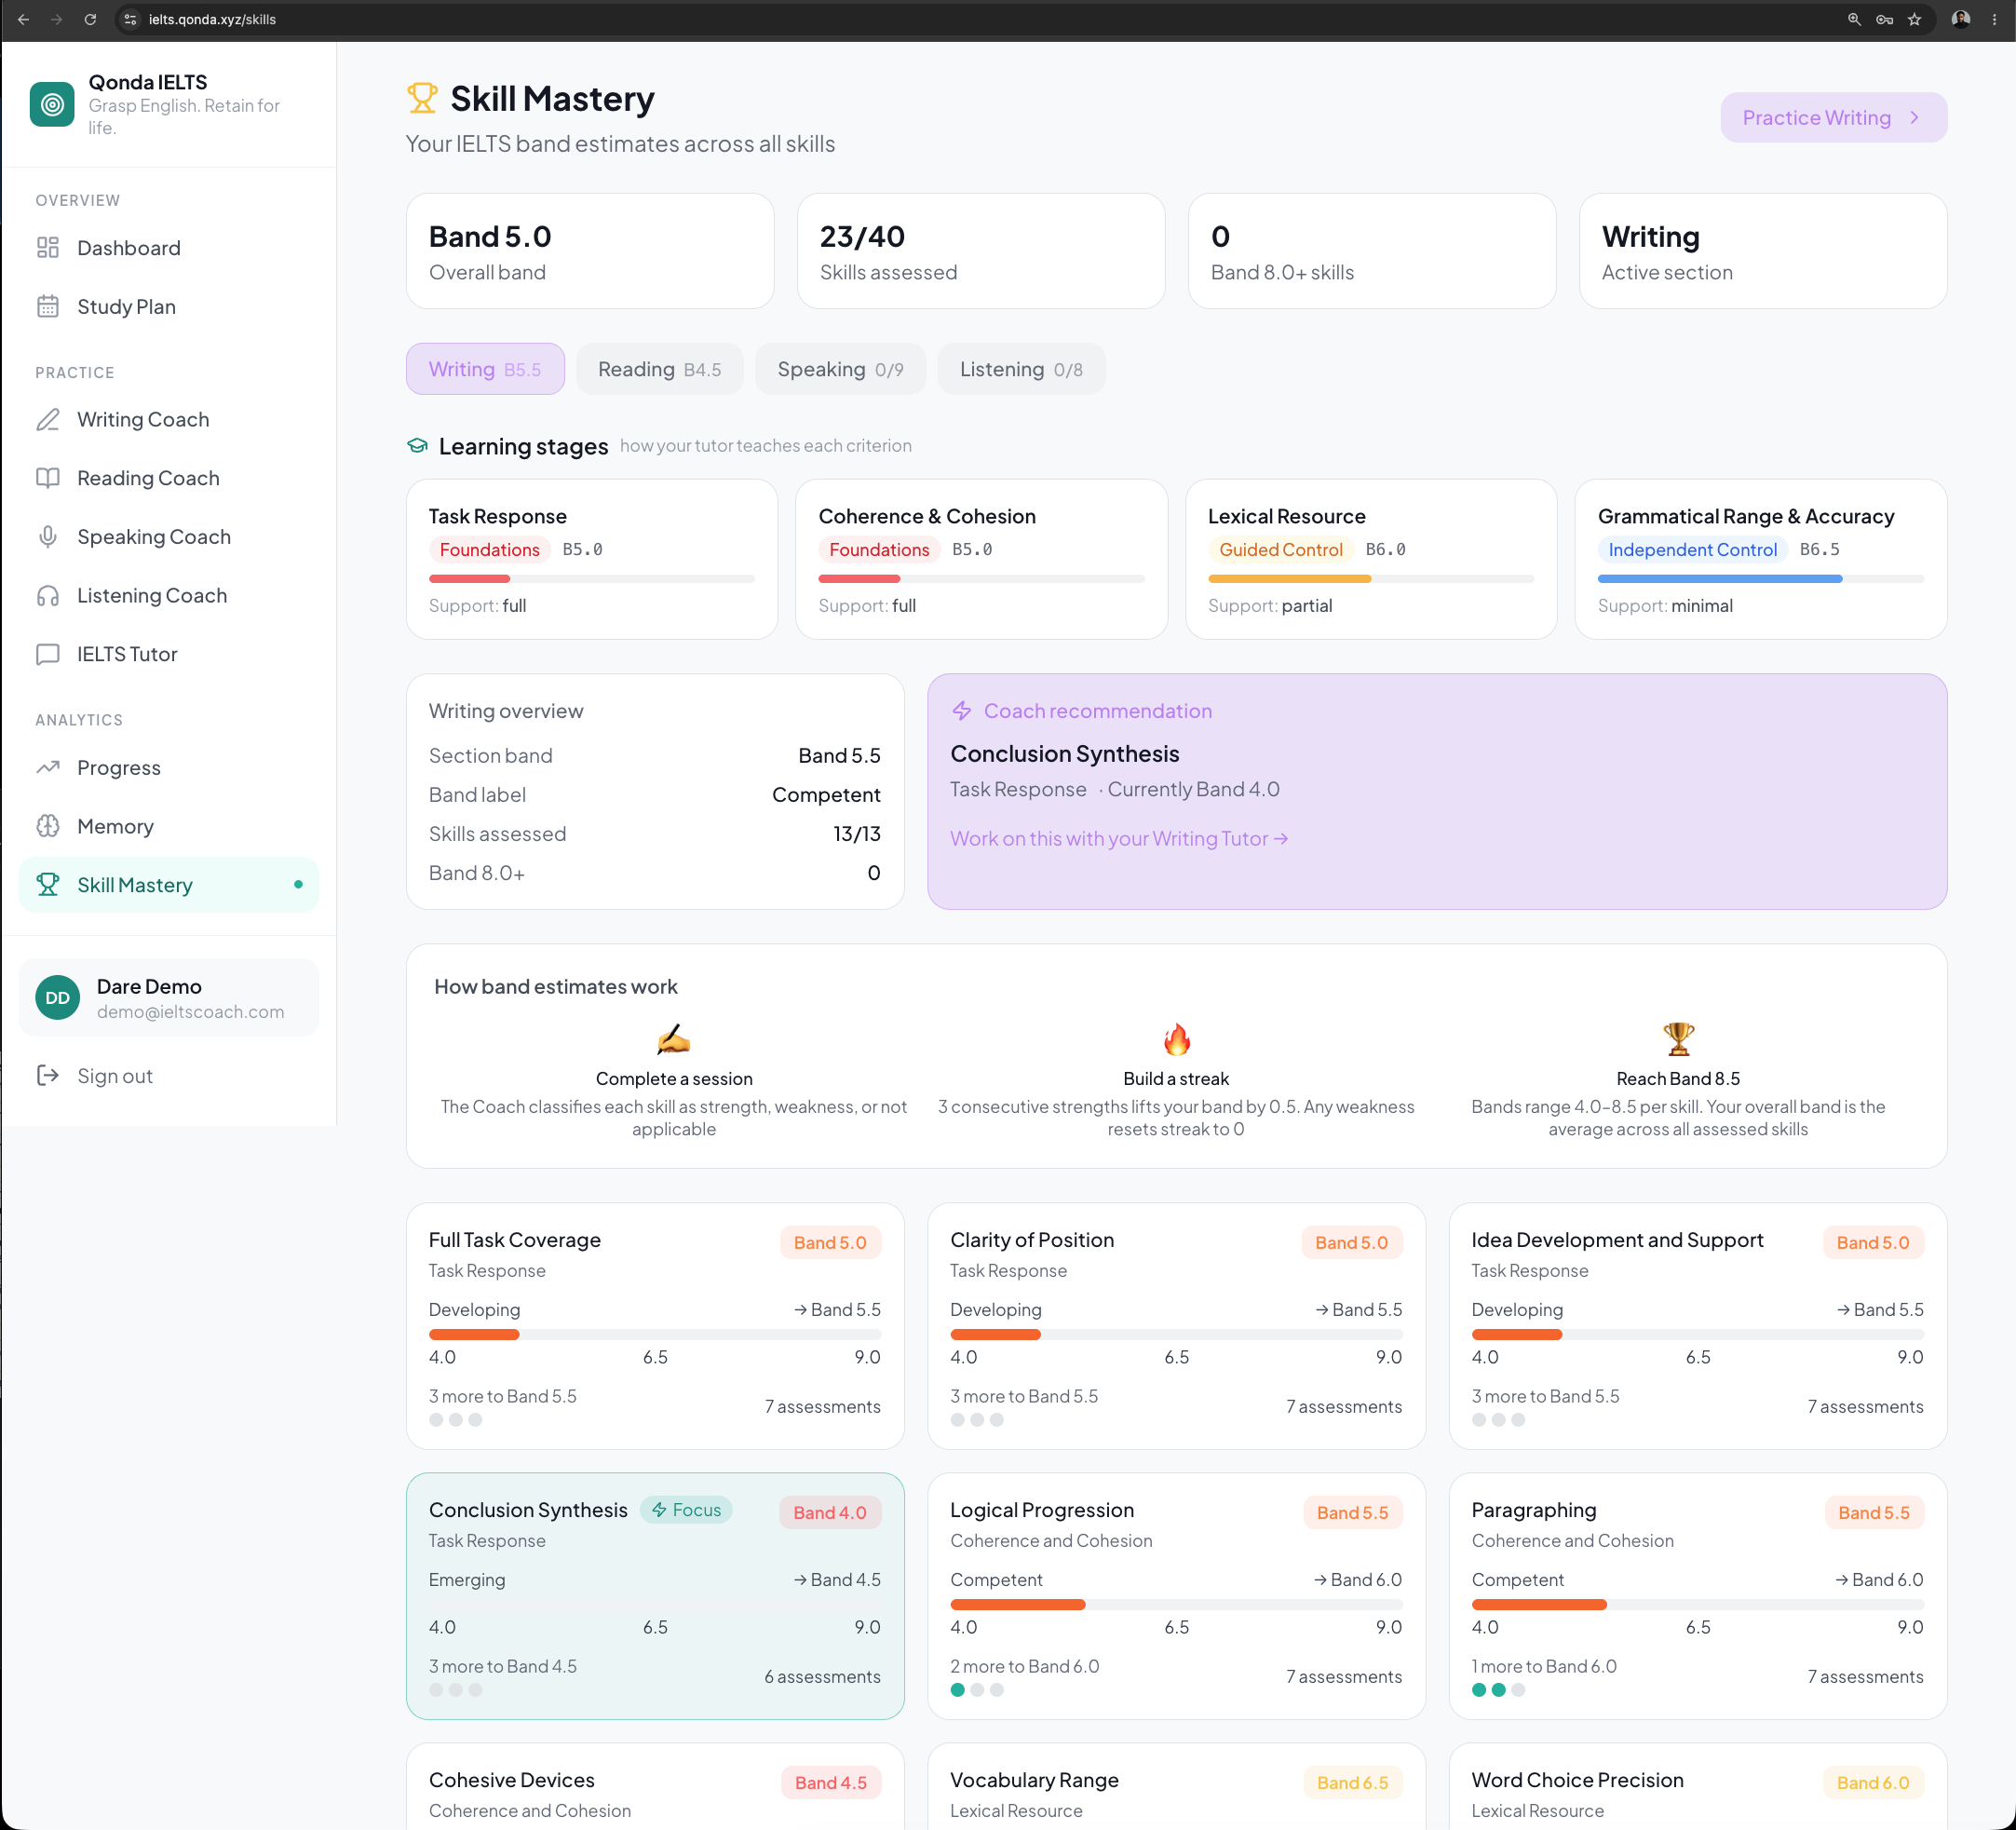The width and height of the screenshot is (2016, 1830).
Task: Open Writing Coach pencil icon
Action: [x=47, y=419]
